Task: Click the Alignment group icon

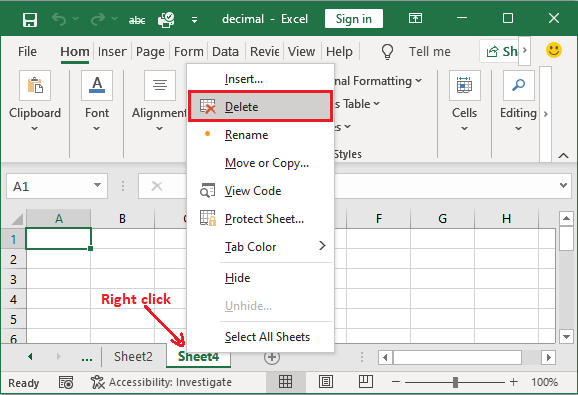Action: click(x=160, y=85)
